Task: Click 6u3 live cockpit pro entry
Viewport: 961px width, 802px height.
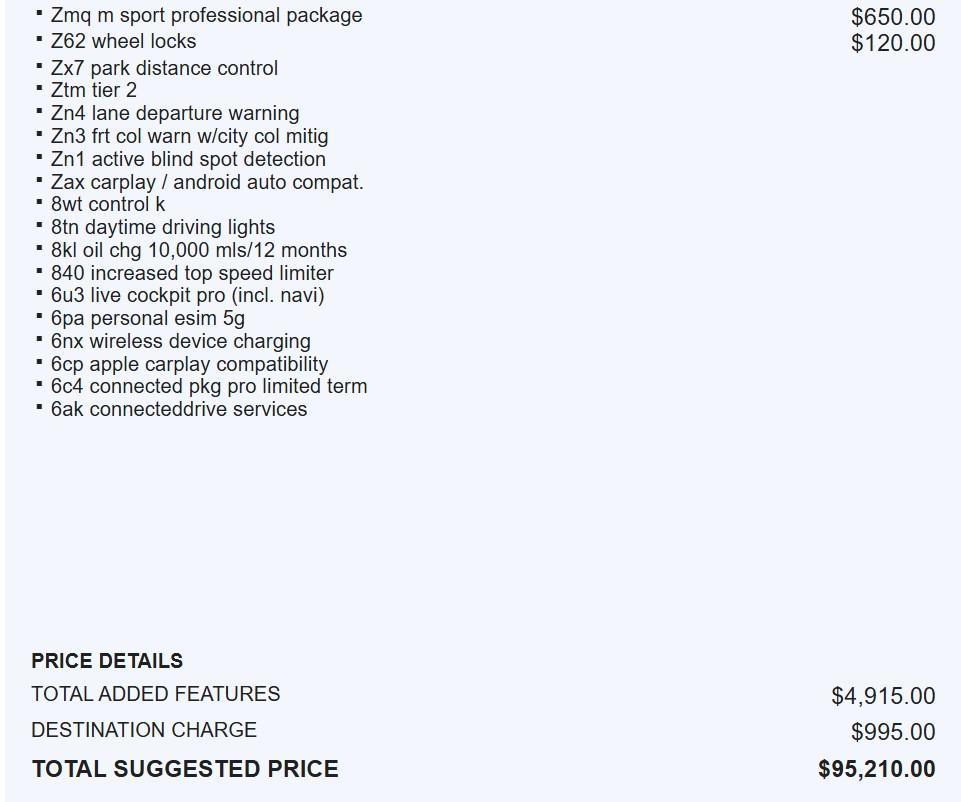Action: tap(188, 295)
